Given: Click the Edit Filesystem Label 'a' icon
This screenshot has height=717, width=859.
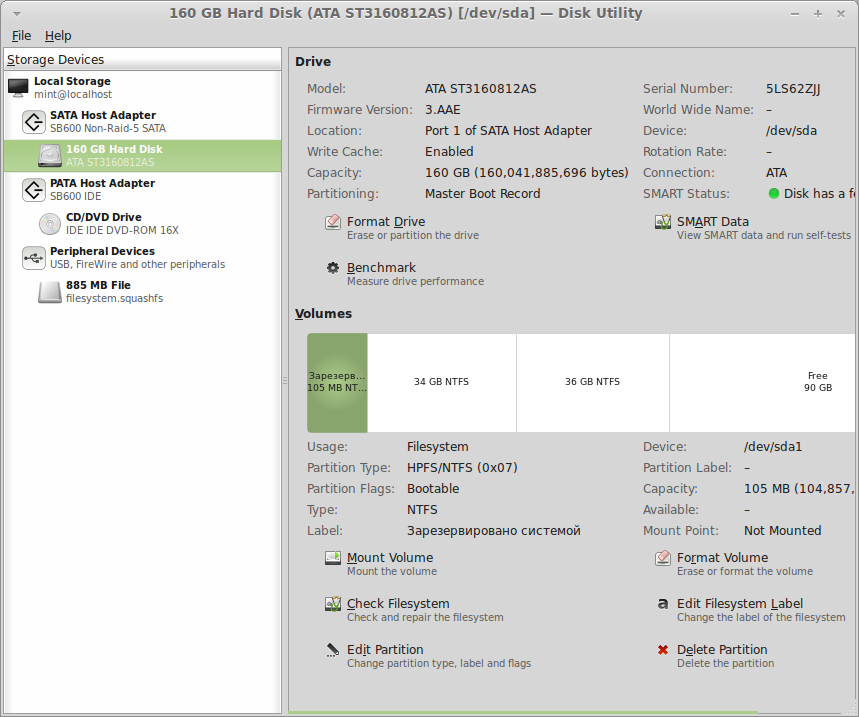Looking at the screenshot, I should pos(663,604).
